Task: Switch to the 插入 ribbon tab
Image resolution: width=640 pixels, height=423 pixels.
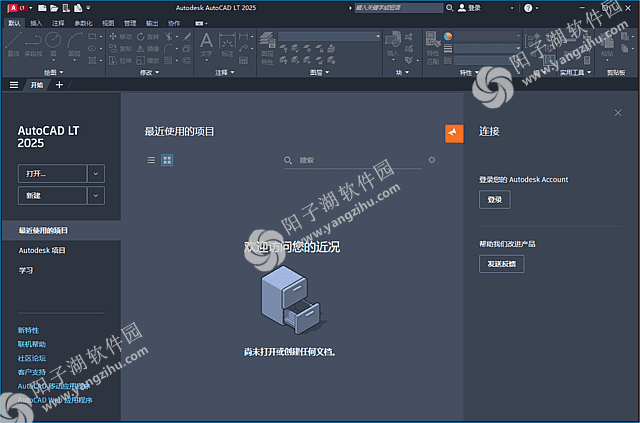Action: [x=36, y=23]
